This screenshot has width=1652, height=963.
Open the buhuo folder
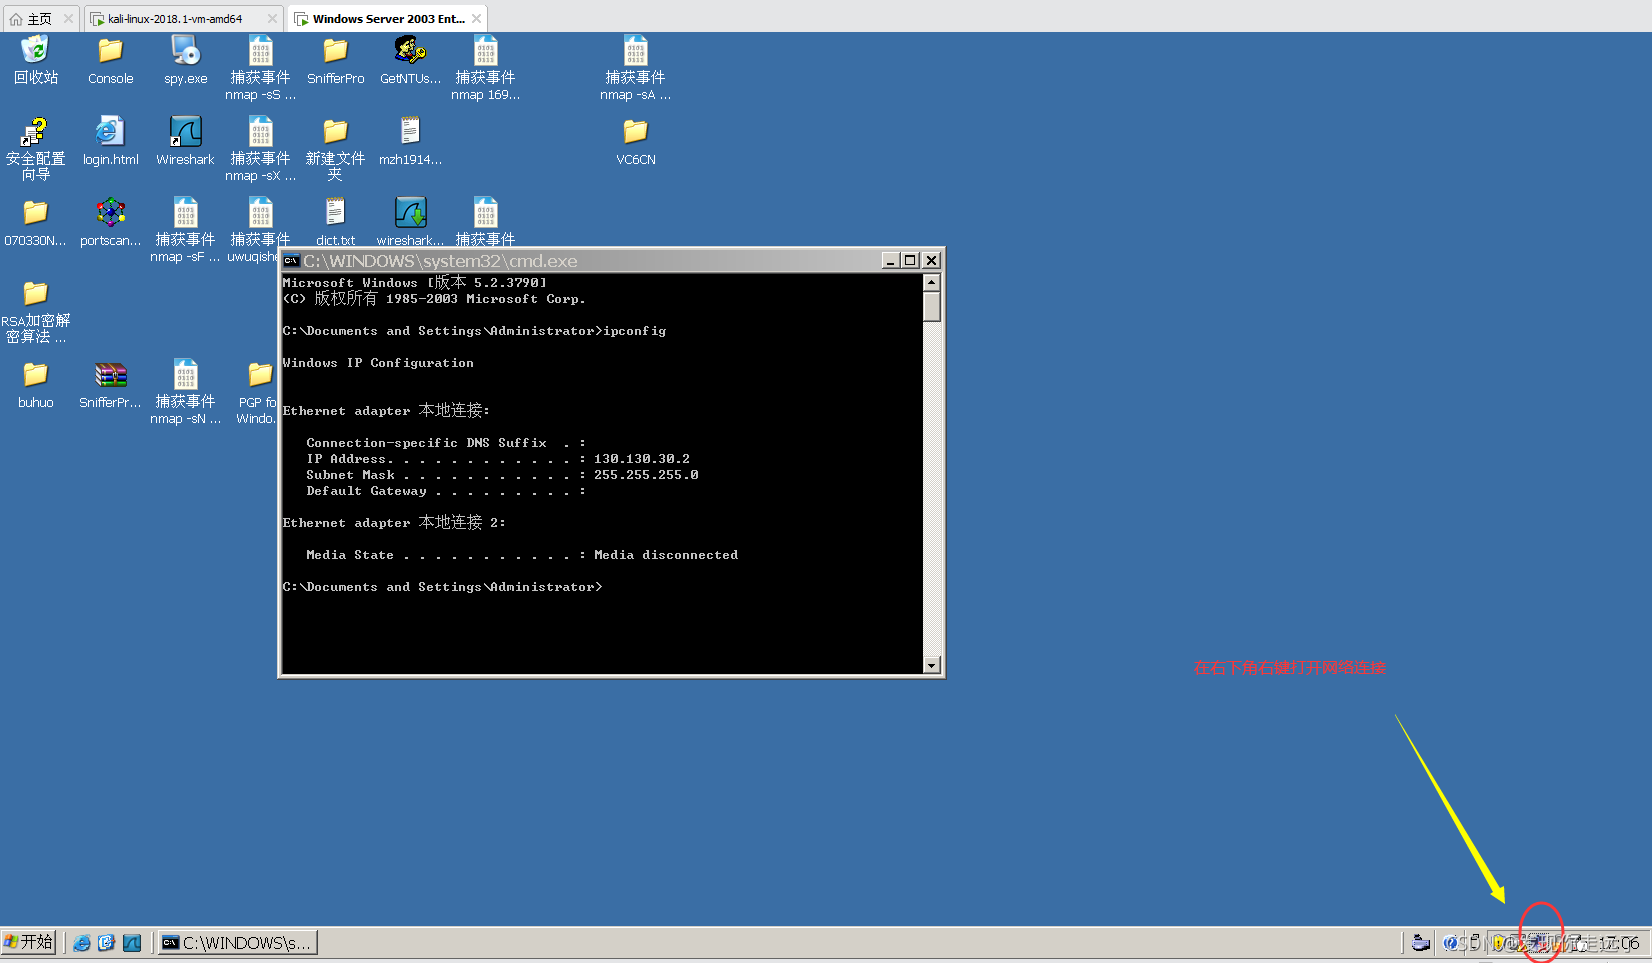36,384
